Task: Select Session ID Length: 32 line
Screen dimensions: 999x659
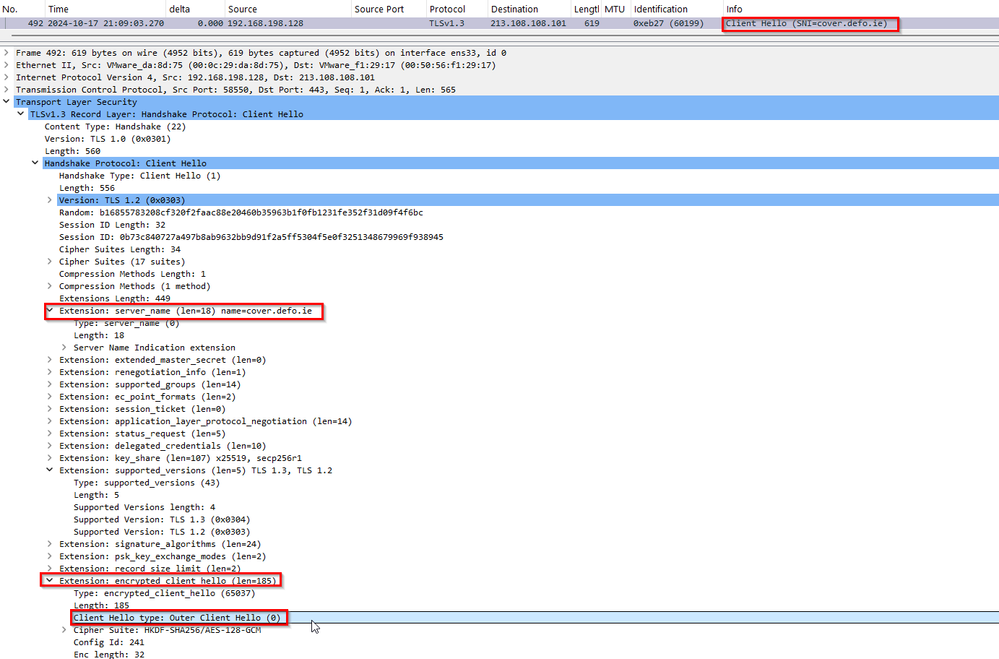Action: pyautogui.click(x=112, y=225)
